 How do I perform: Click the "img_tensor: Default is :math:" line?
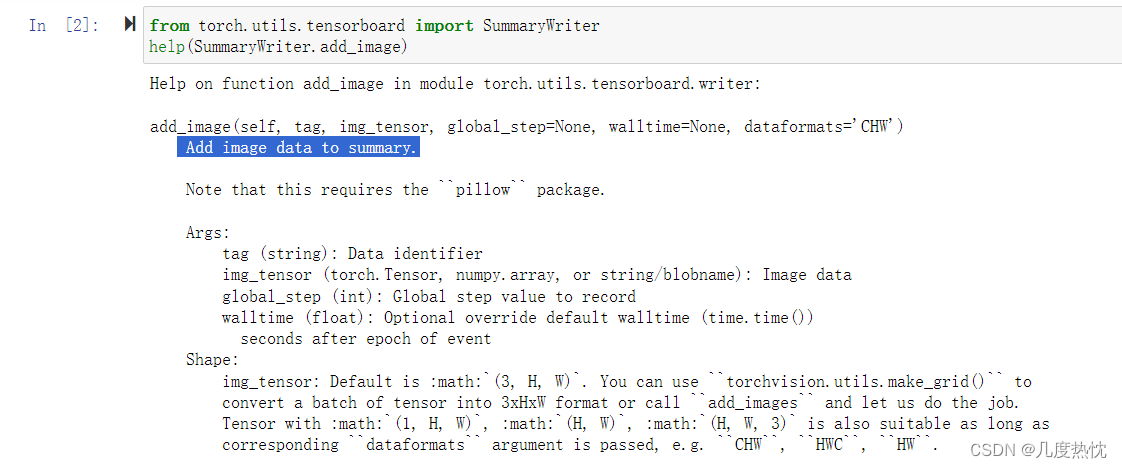pyautogui.click(x=627, y=381)
